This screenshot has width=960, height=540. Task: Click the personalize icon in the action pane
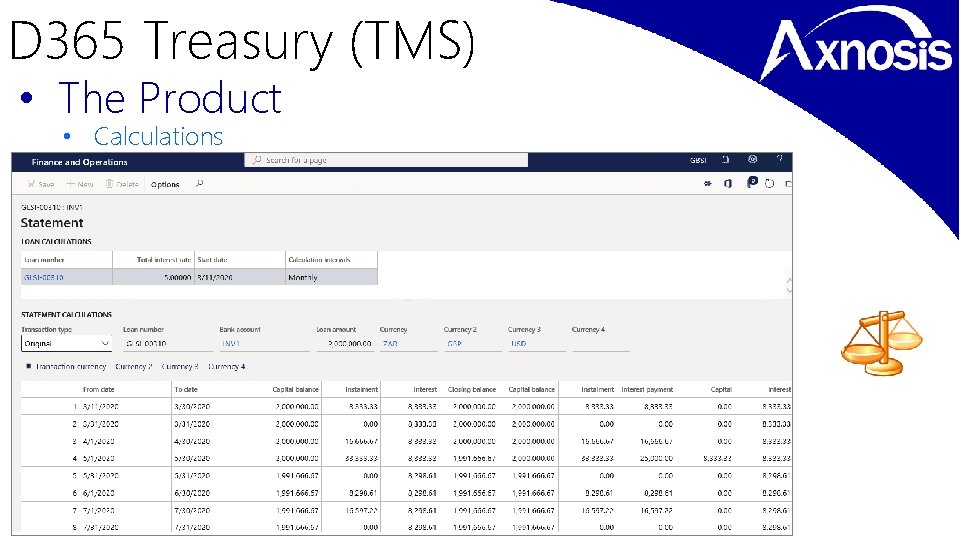(x=708, y=184)
